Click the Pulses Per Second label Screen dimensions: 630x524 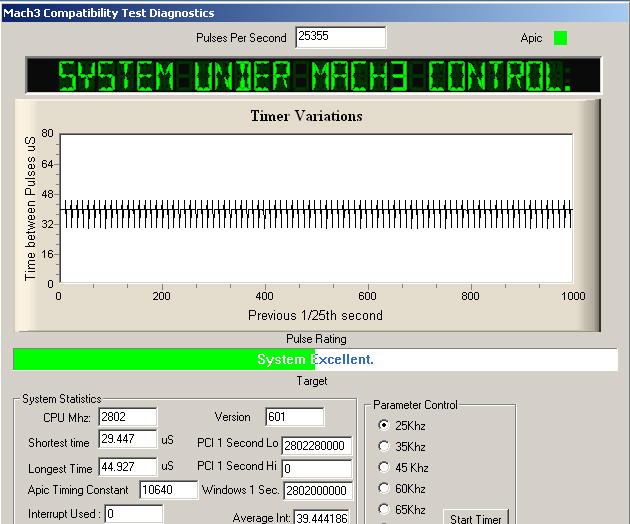pos(241,38)
